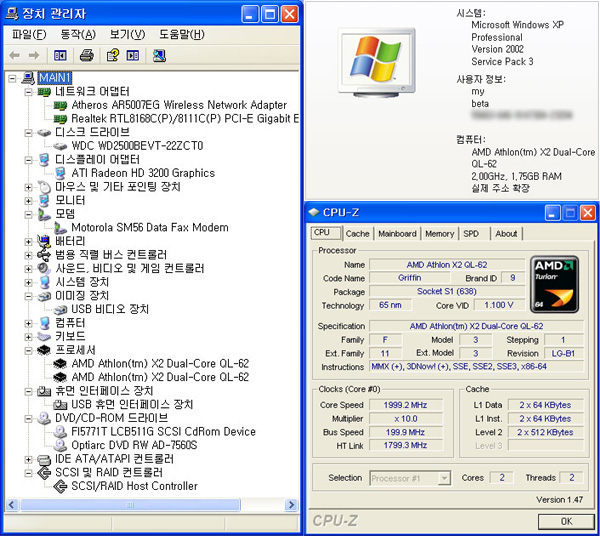
Task: Click the Scan for hardware changes icon
Action: pyautogui.click(x=159, y=56)
